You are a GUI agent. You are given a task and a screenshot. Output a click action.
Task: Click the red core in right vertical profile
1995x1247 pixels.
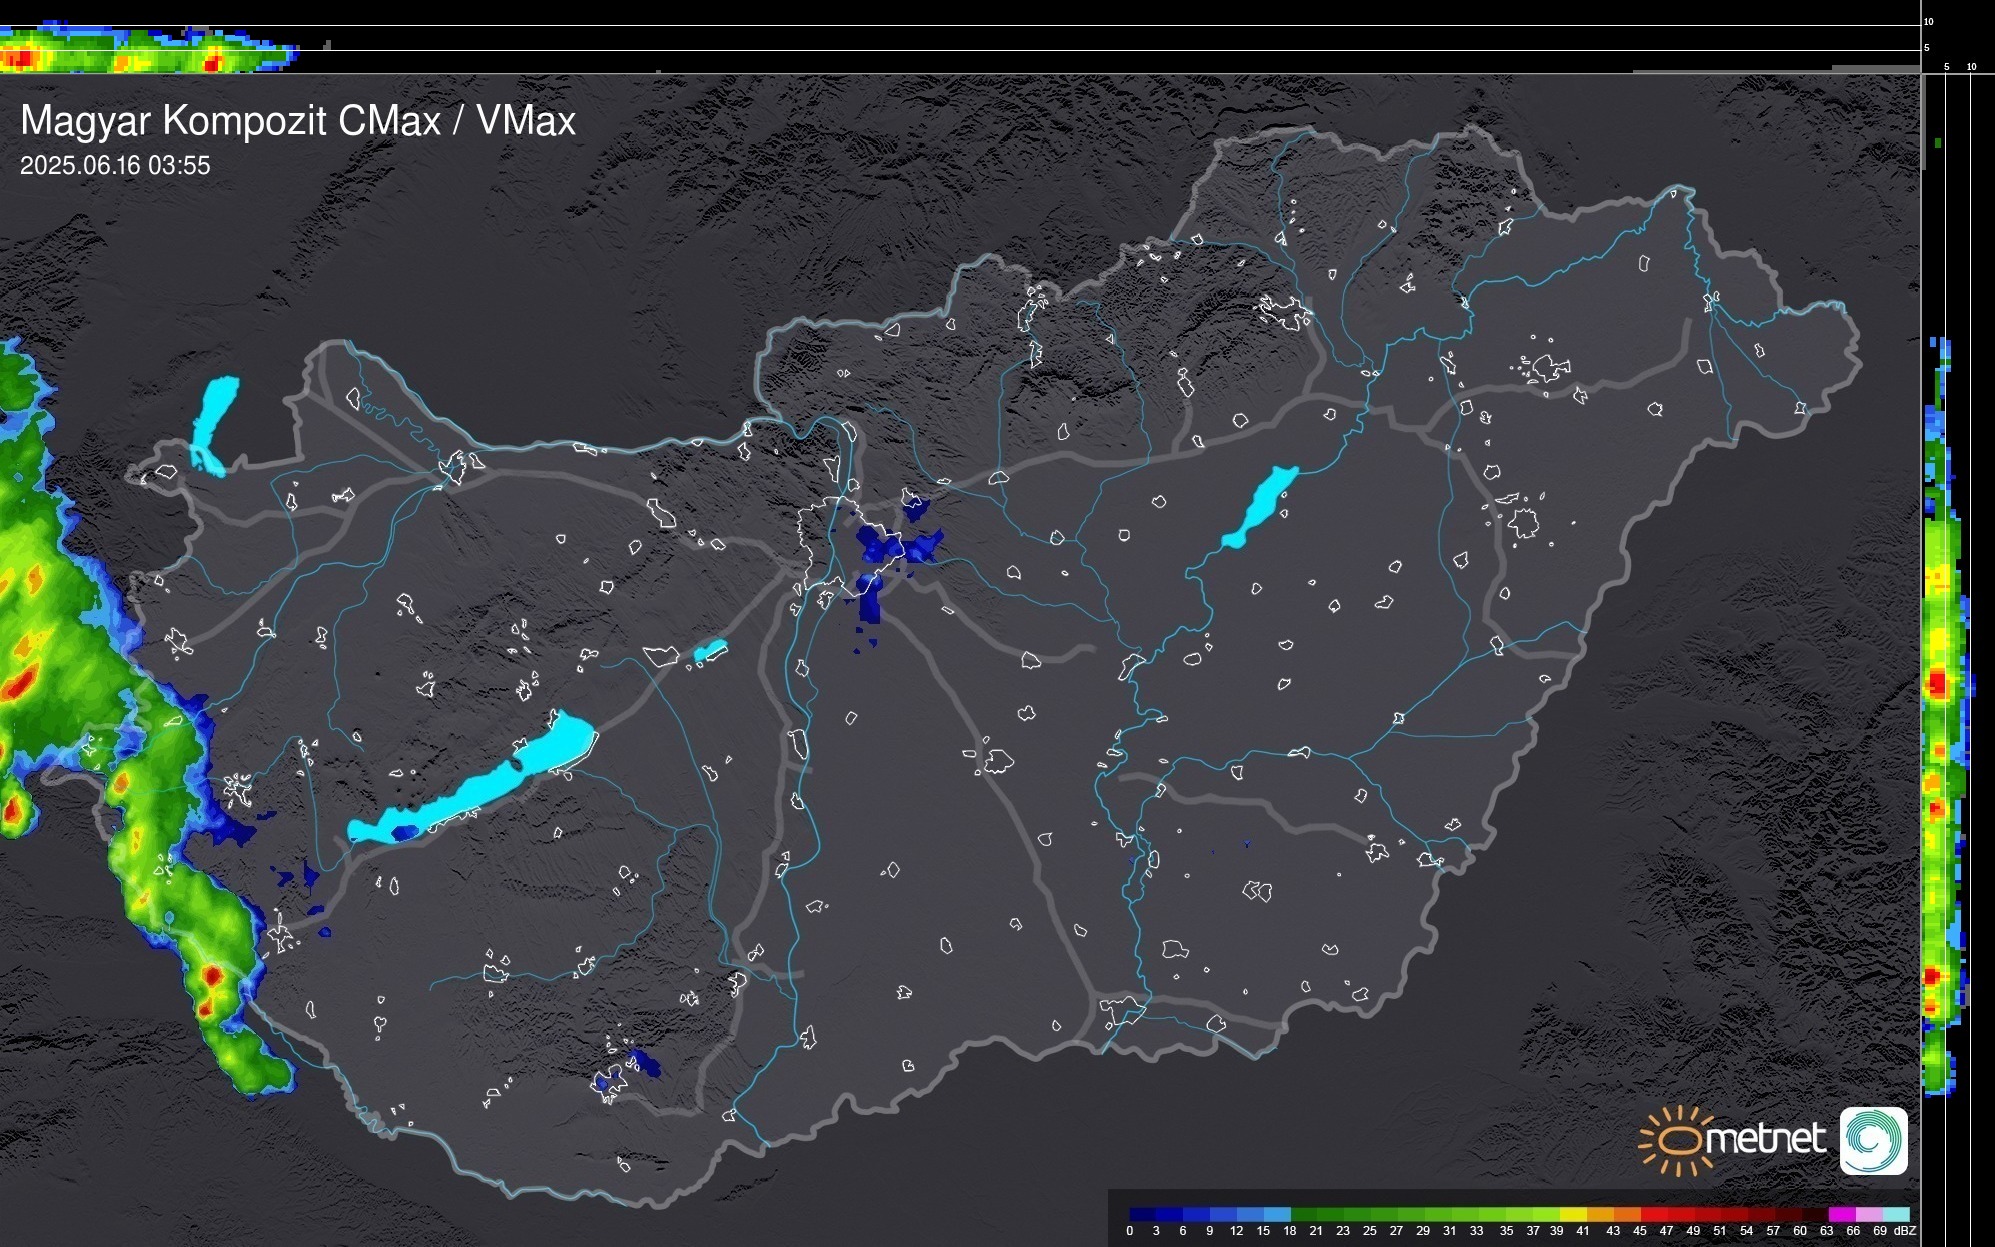tap(1938, 683)
